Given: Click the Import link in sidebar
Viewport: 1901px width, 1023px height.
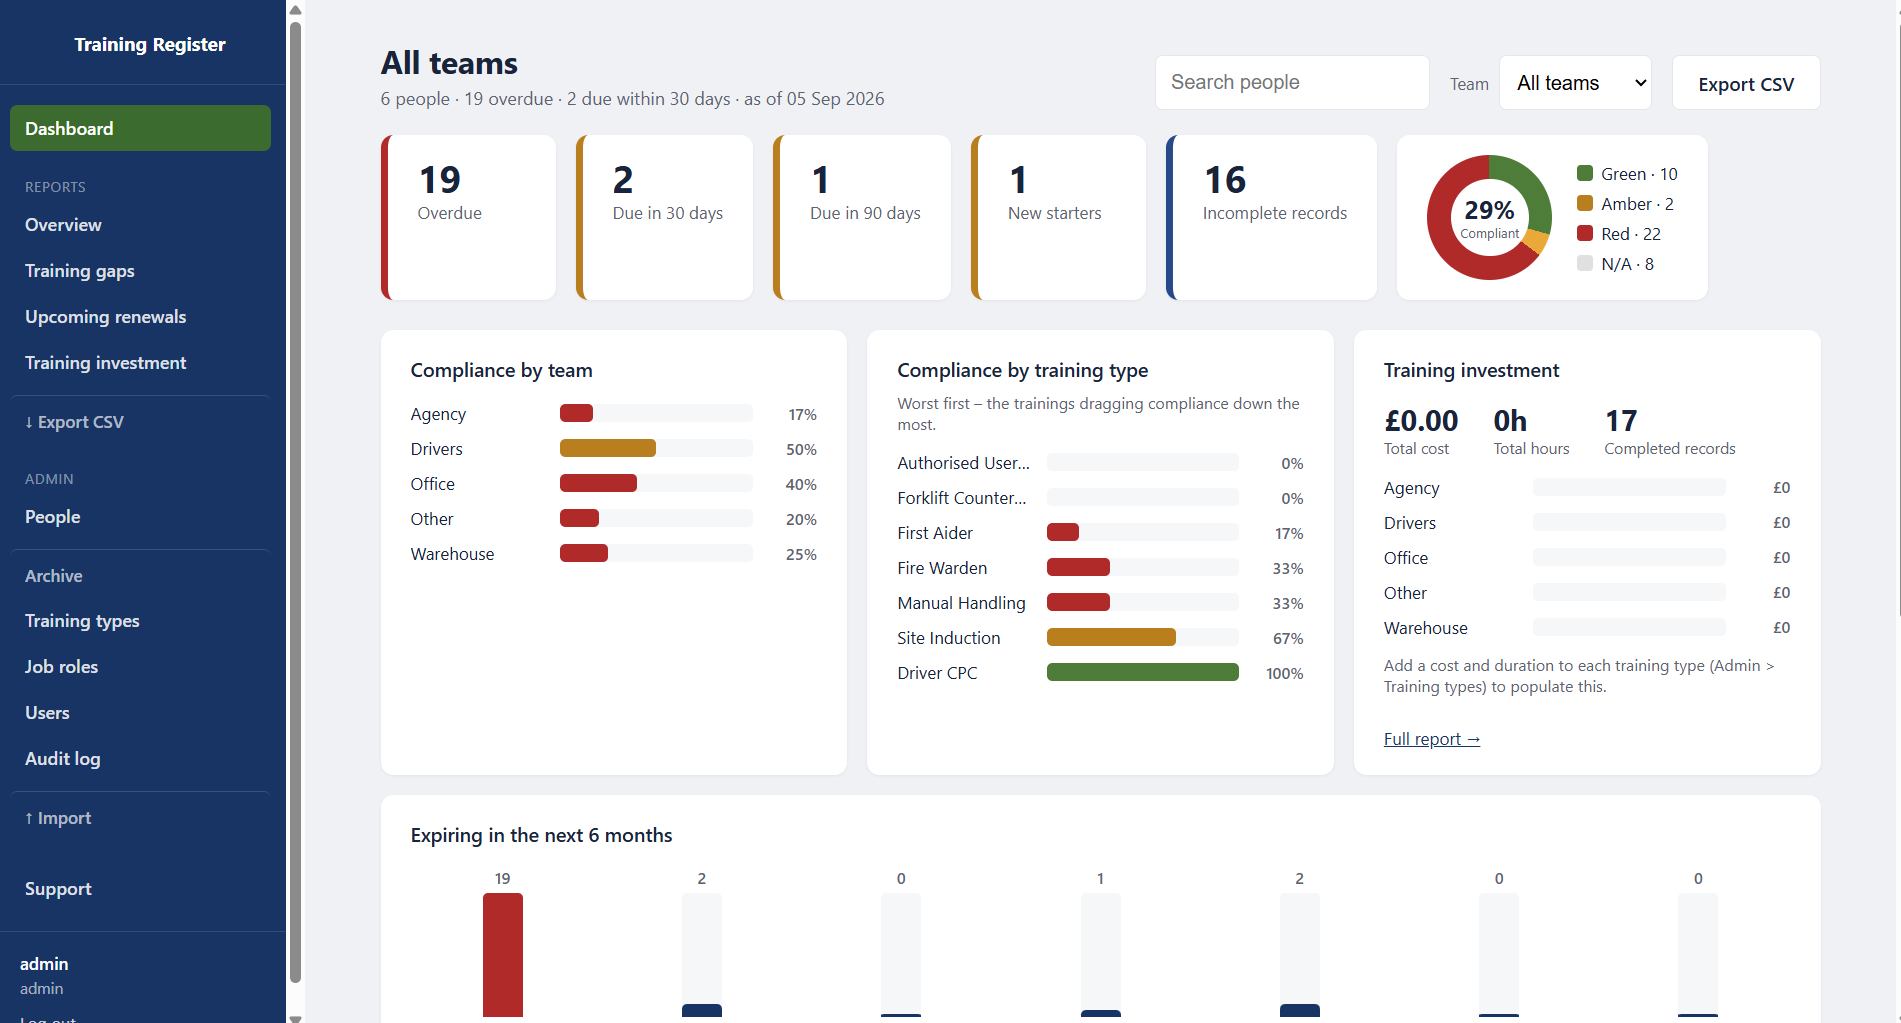Looking at the screenshot, I should pyautogui.click(x=58, y=818).
